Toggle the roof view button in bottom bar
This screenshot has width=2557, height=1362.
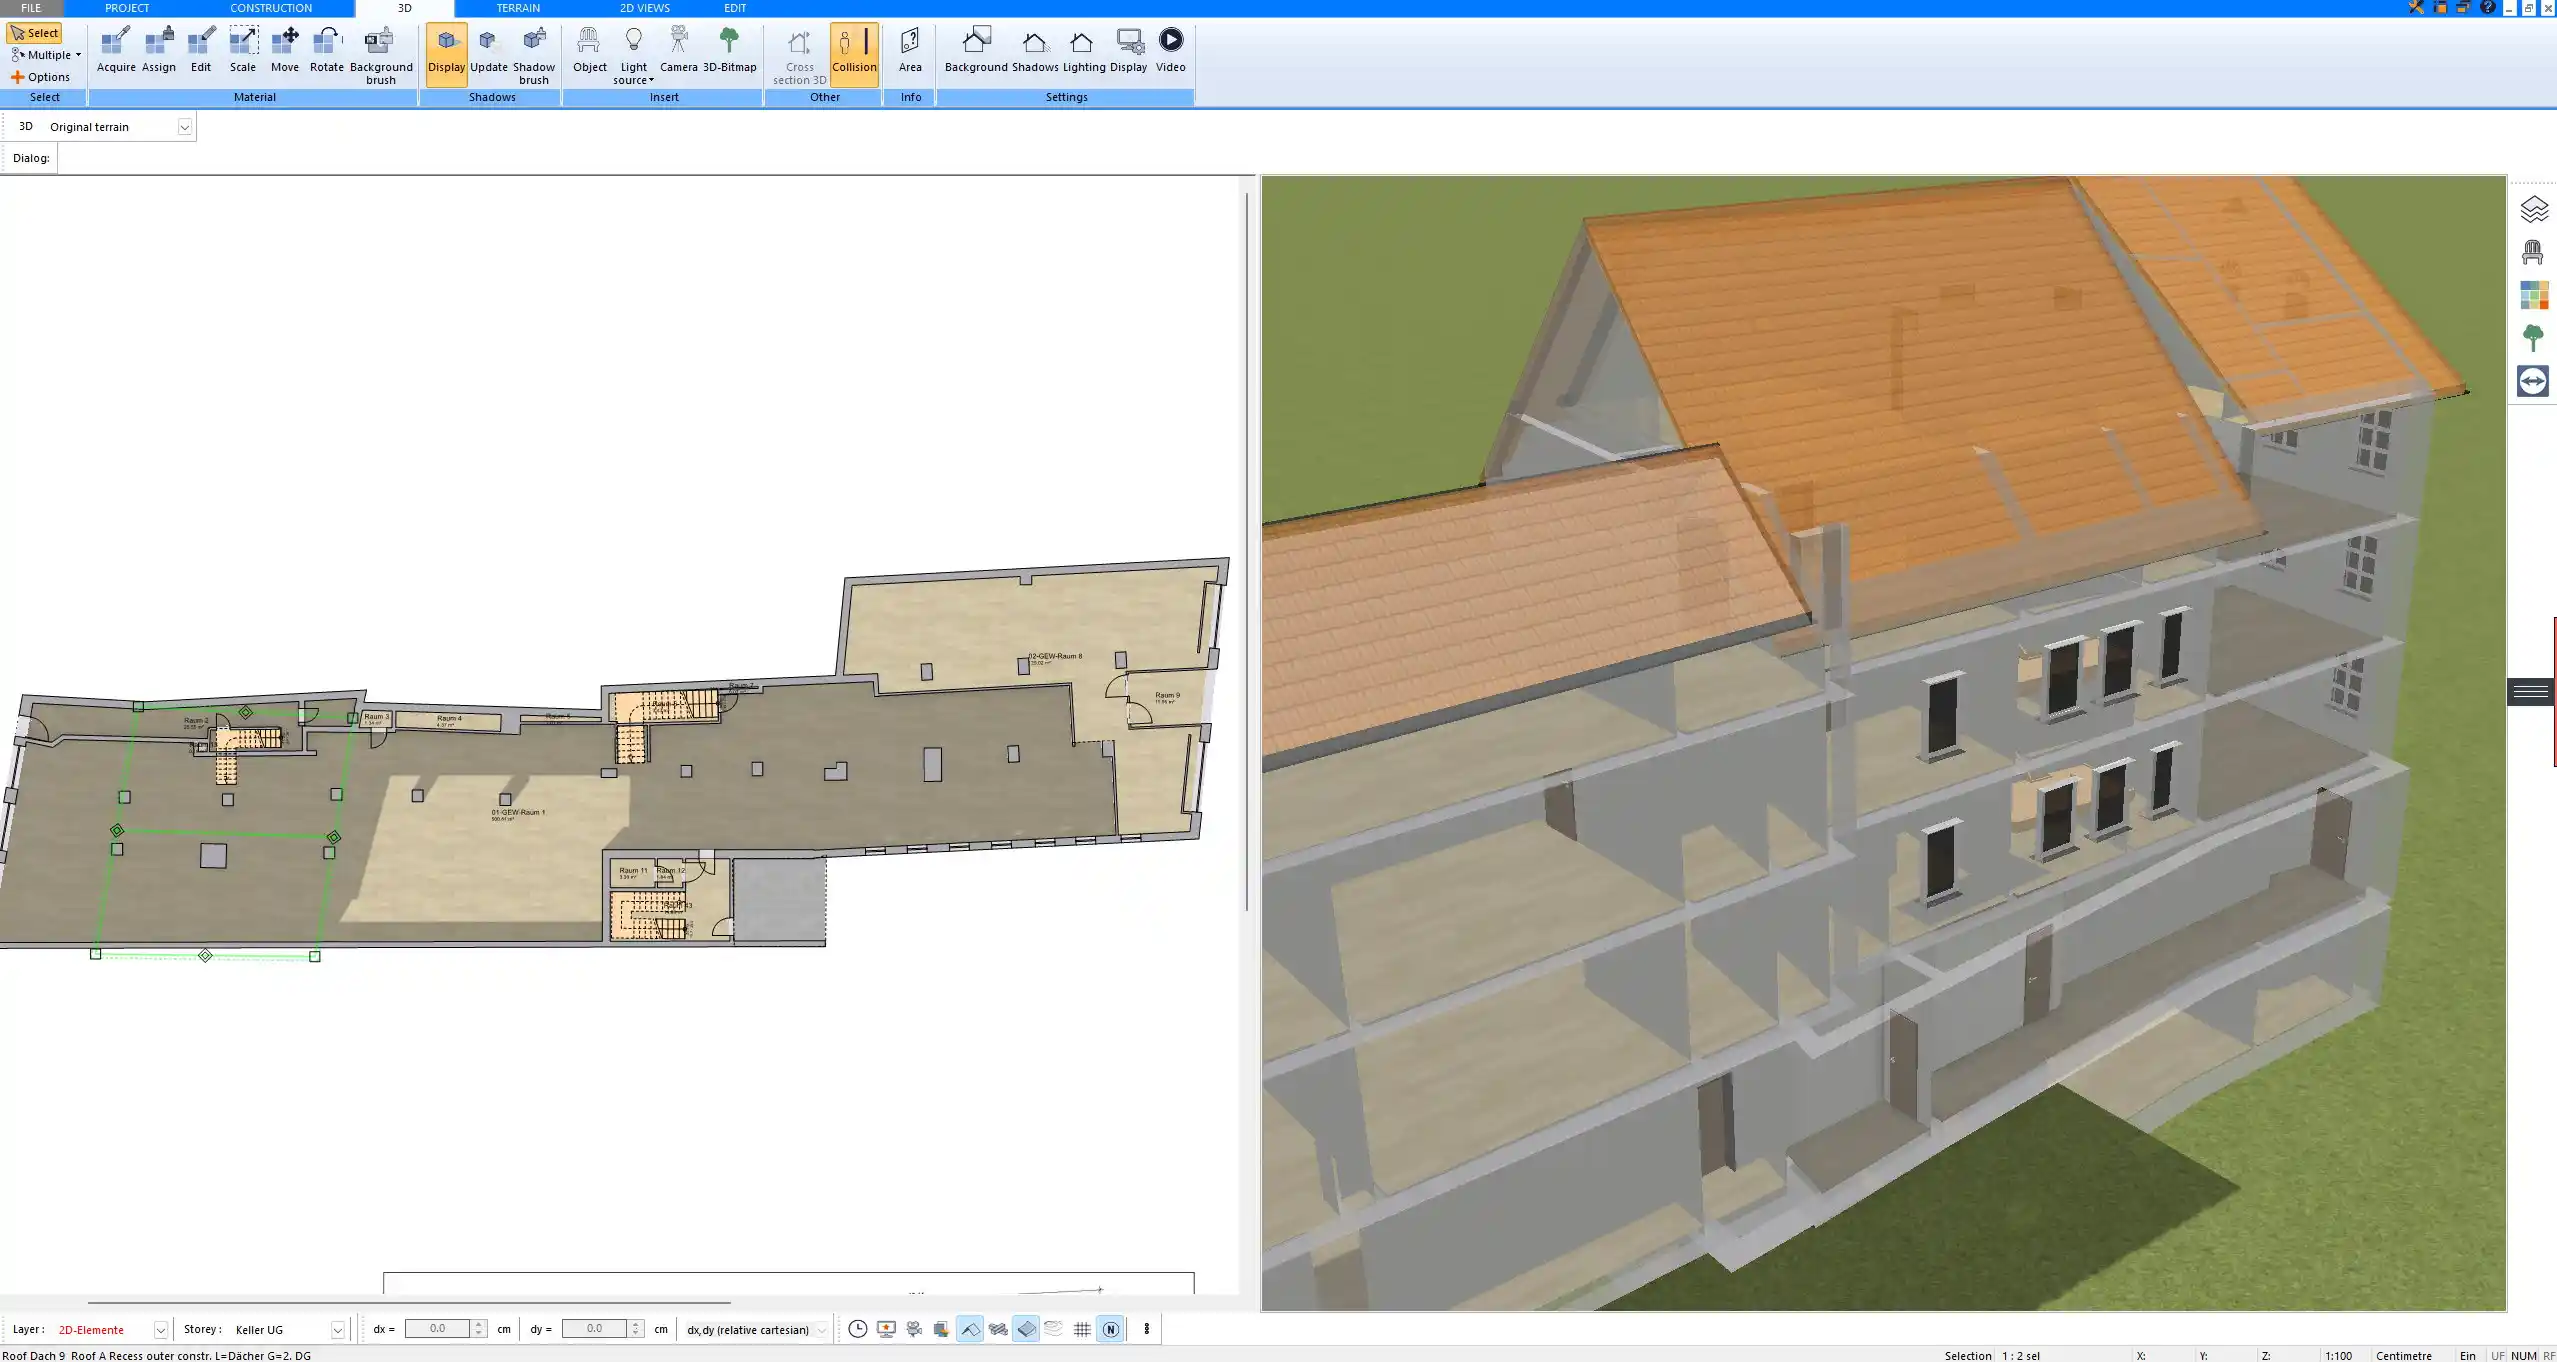[970, 1329]
